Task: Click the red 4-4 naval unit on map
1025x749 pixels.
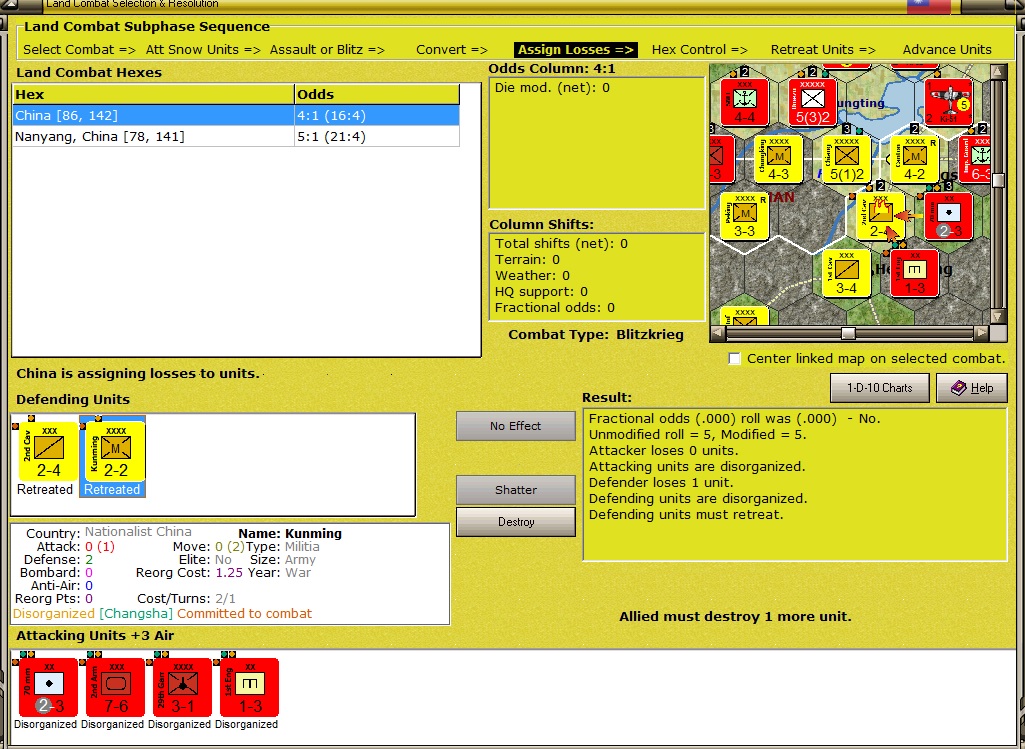Action: click(x=744, y=101)
